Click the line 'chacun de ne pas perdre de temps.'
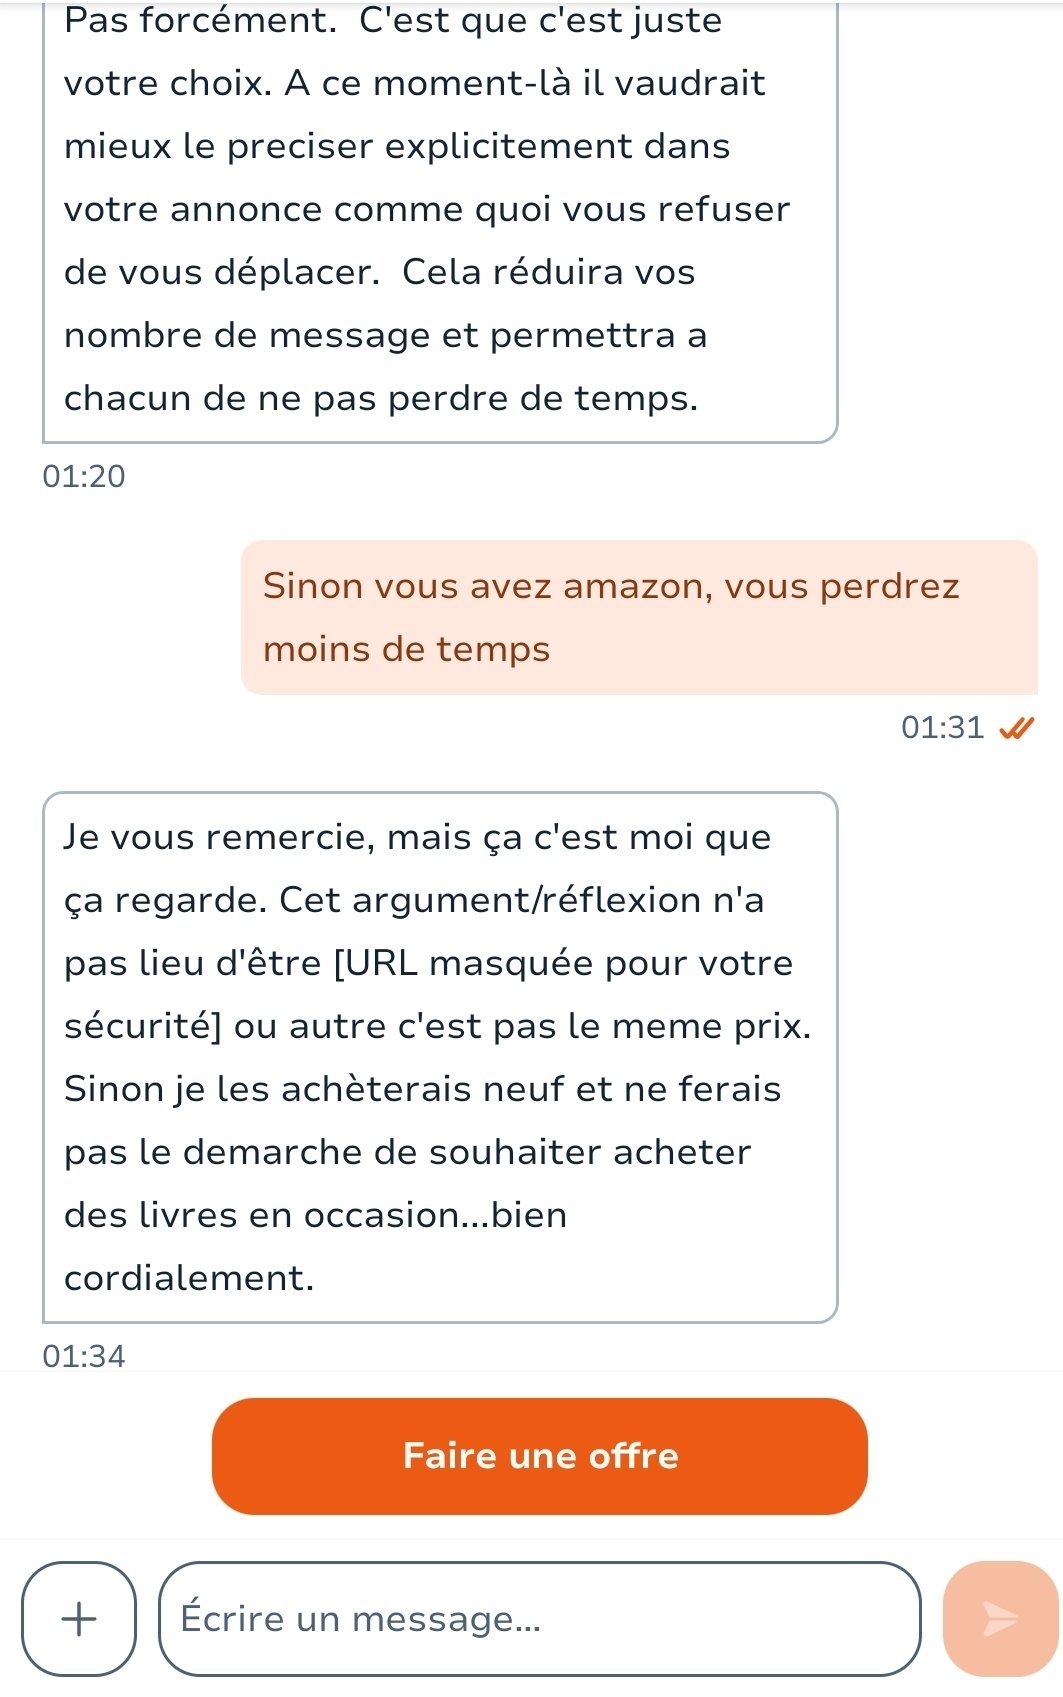The height and width of the screenshot is (1697, 1063). 381,399
